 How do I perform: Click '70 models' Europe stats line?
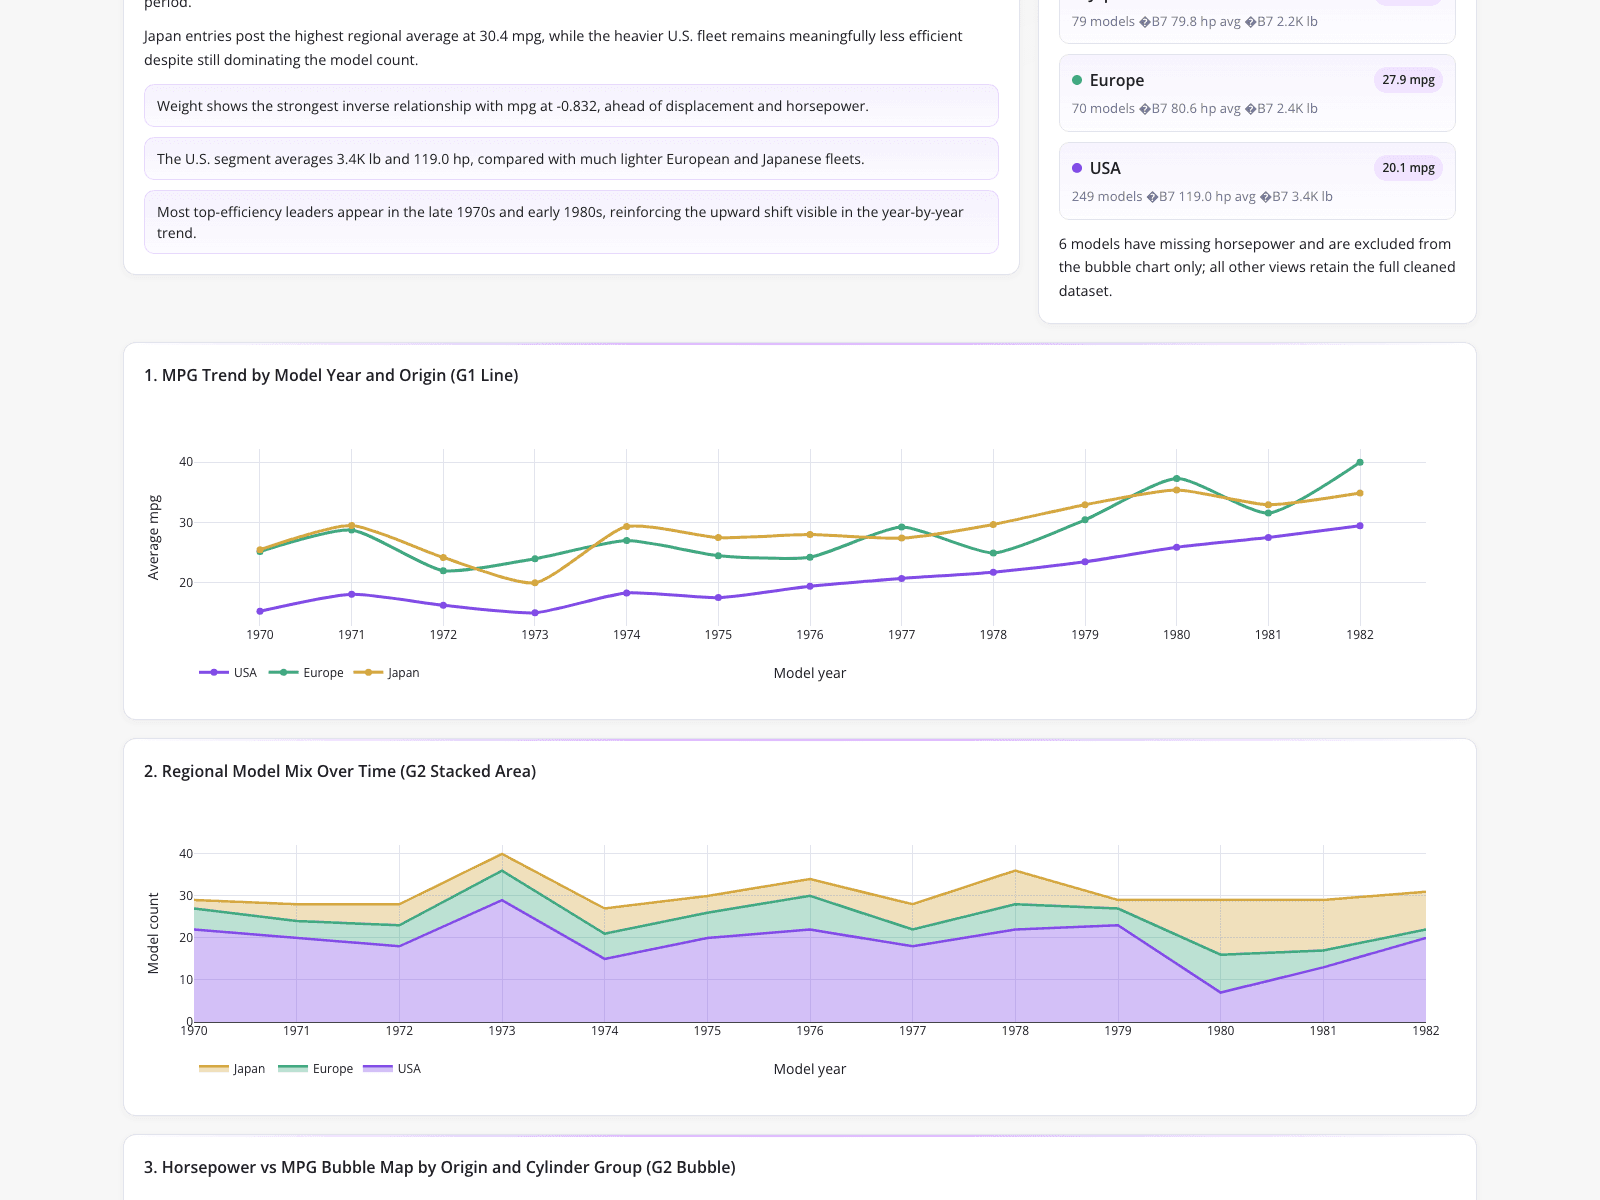coord(1195,108)
